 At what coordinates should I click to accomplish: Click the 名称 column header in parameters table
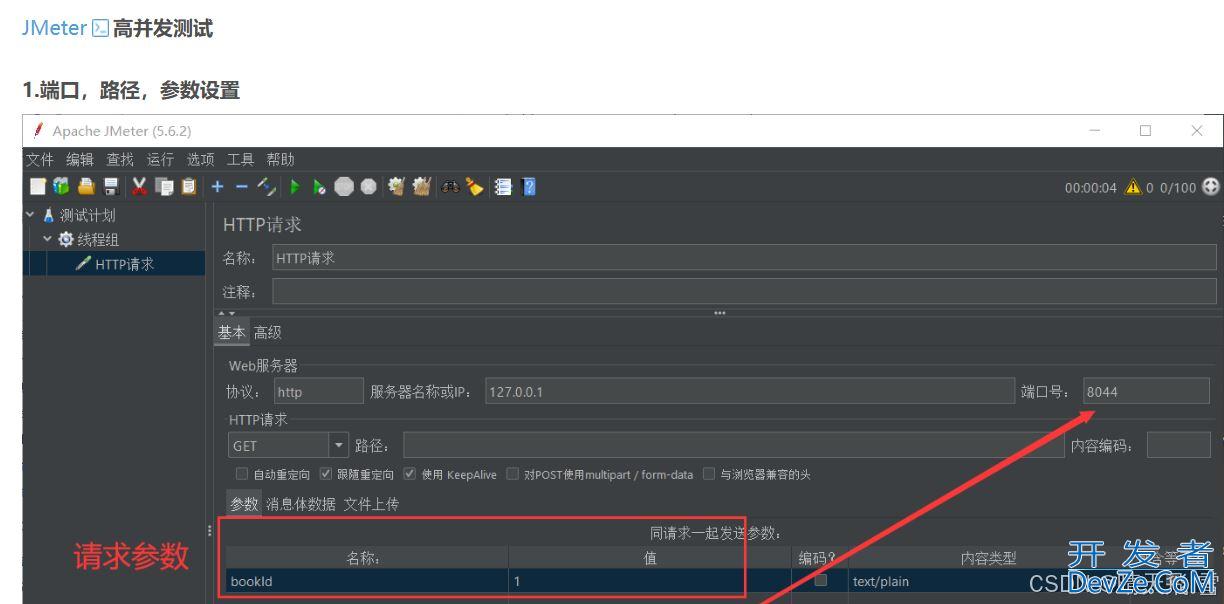pos(367,559)
